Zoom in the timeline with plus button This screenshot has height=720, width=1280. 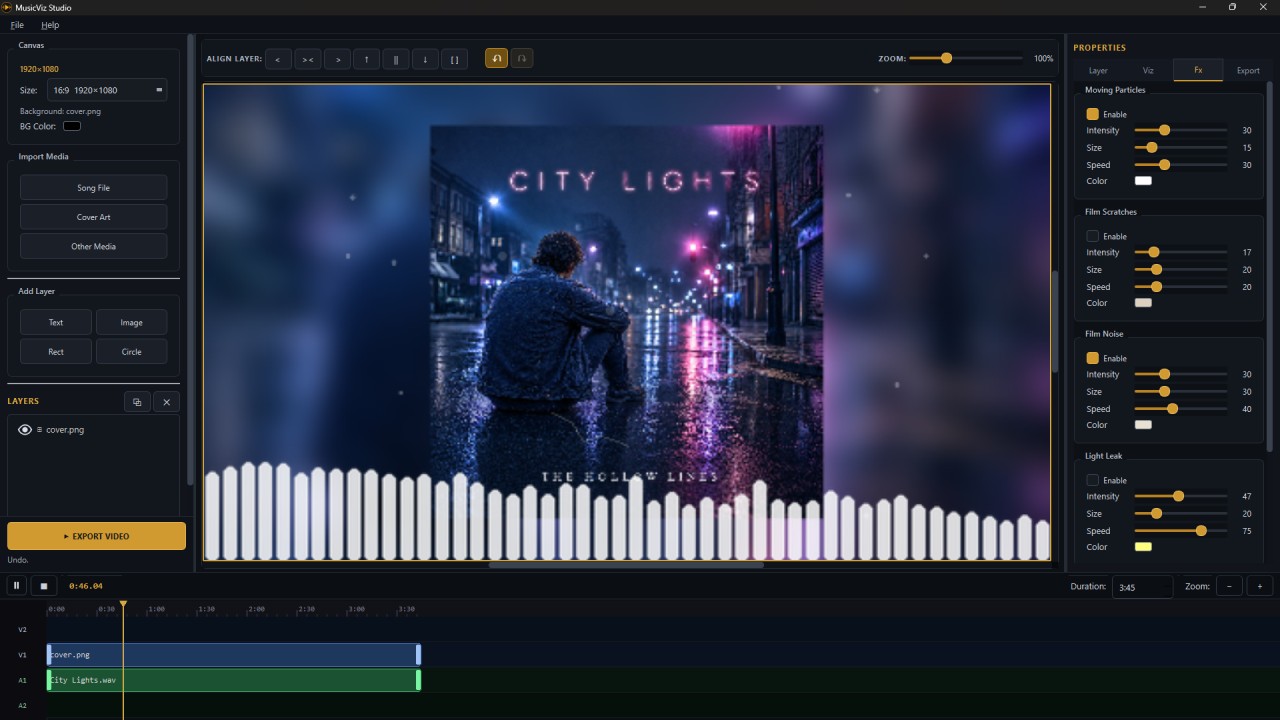click(x=1260, y=586)
